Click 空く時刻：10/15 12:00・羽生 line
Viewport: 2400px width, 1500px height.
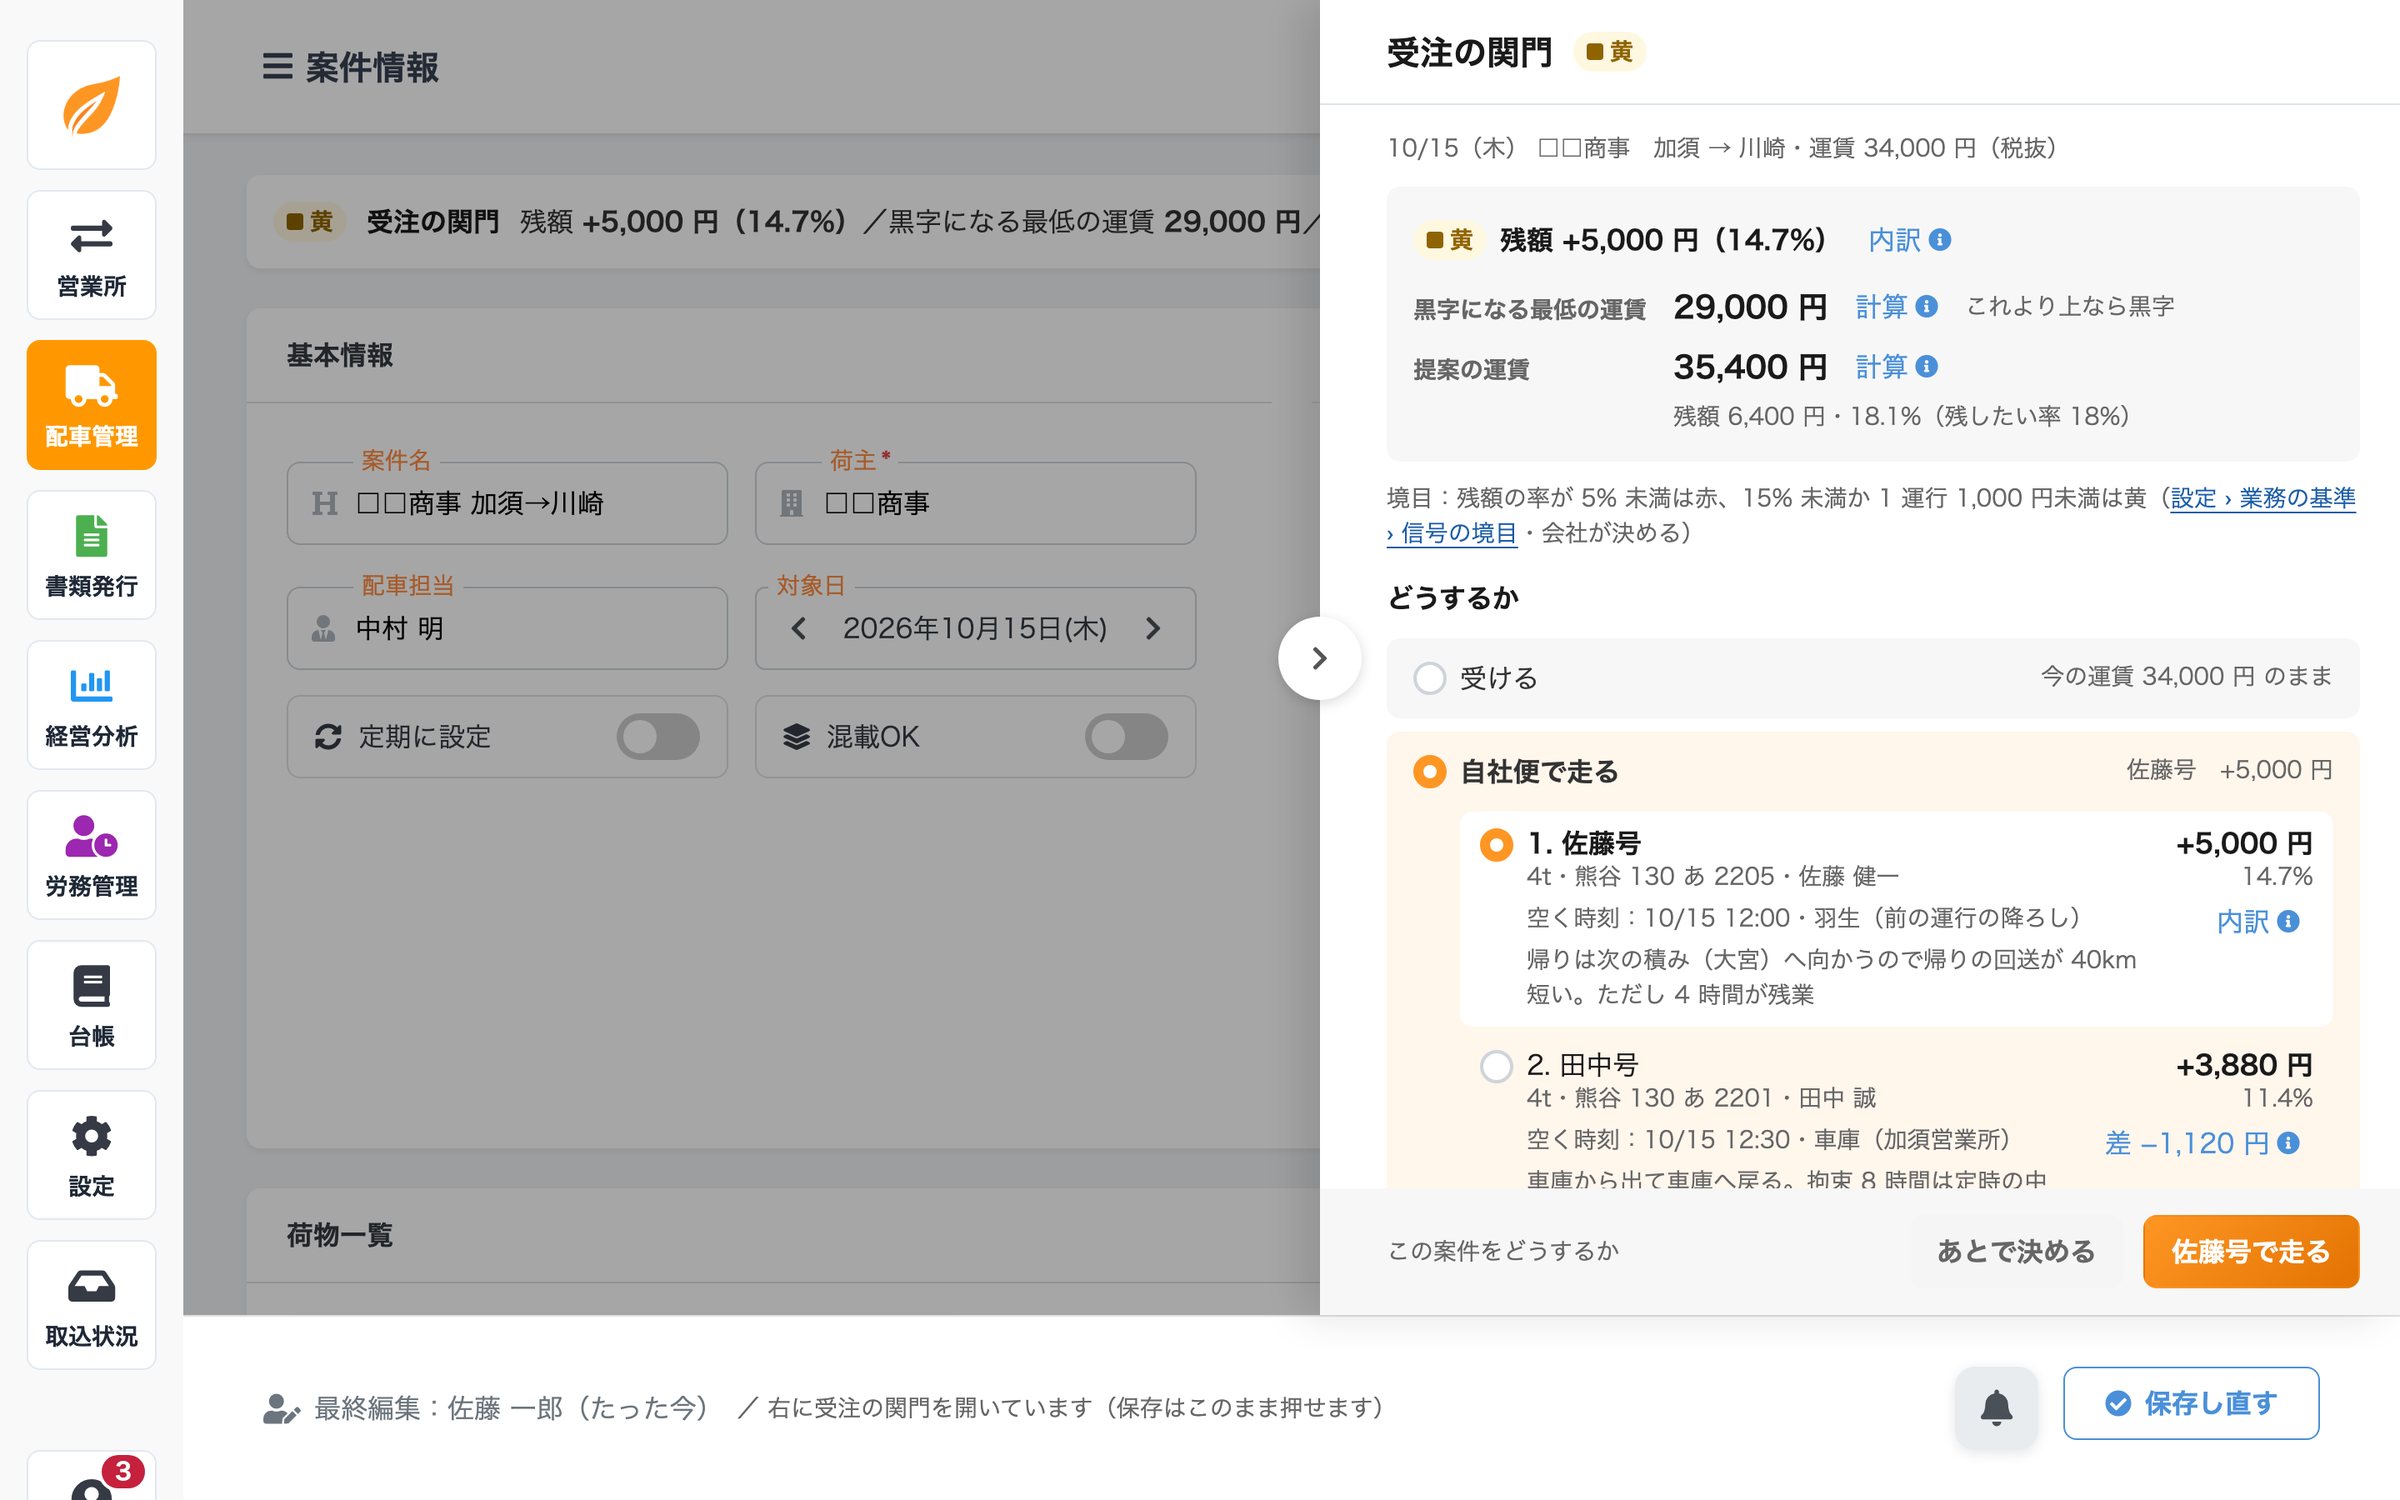[x=1804, y=918]
